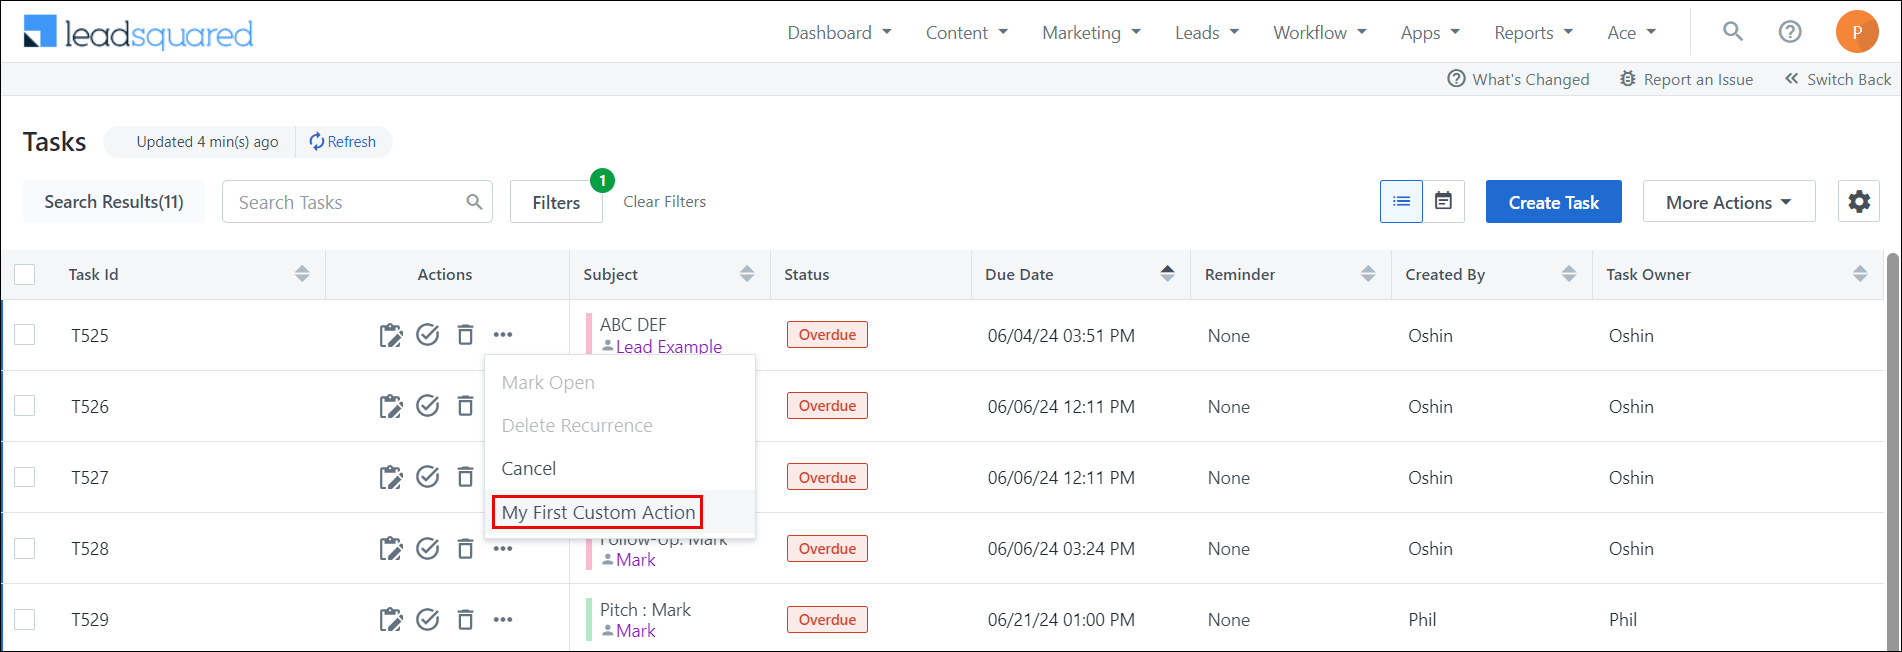Sort by Task Owner column
The height and width of the screenshot is (652, 1902).
[1860, 274]
